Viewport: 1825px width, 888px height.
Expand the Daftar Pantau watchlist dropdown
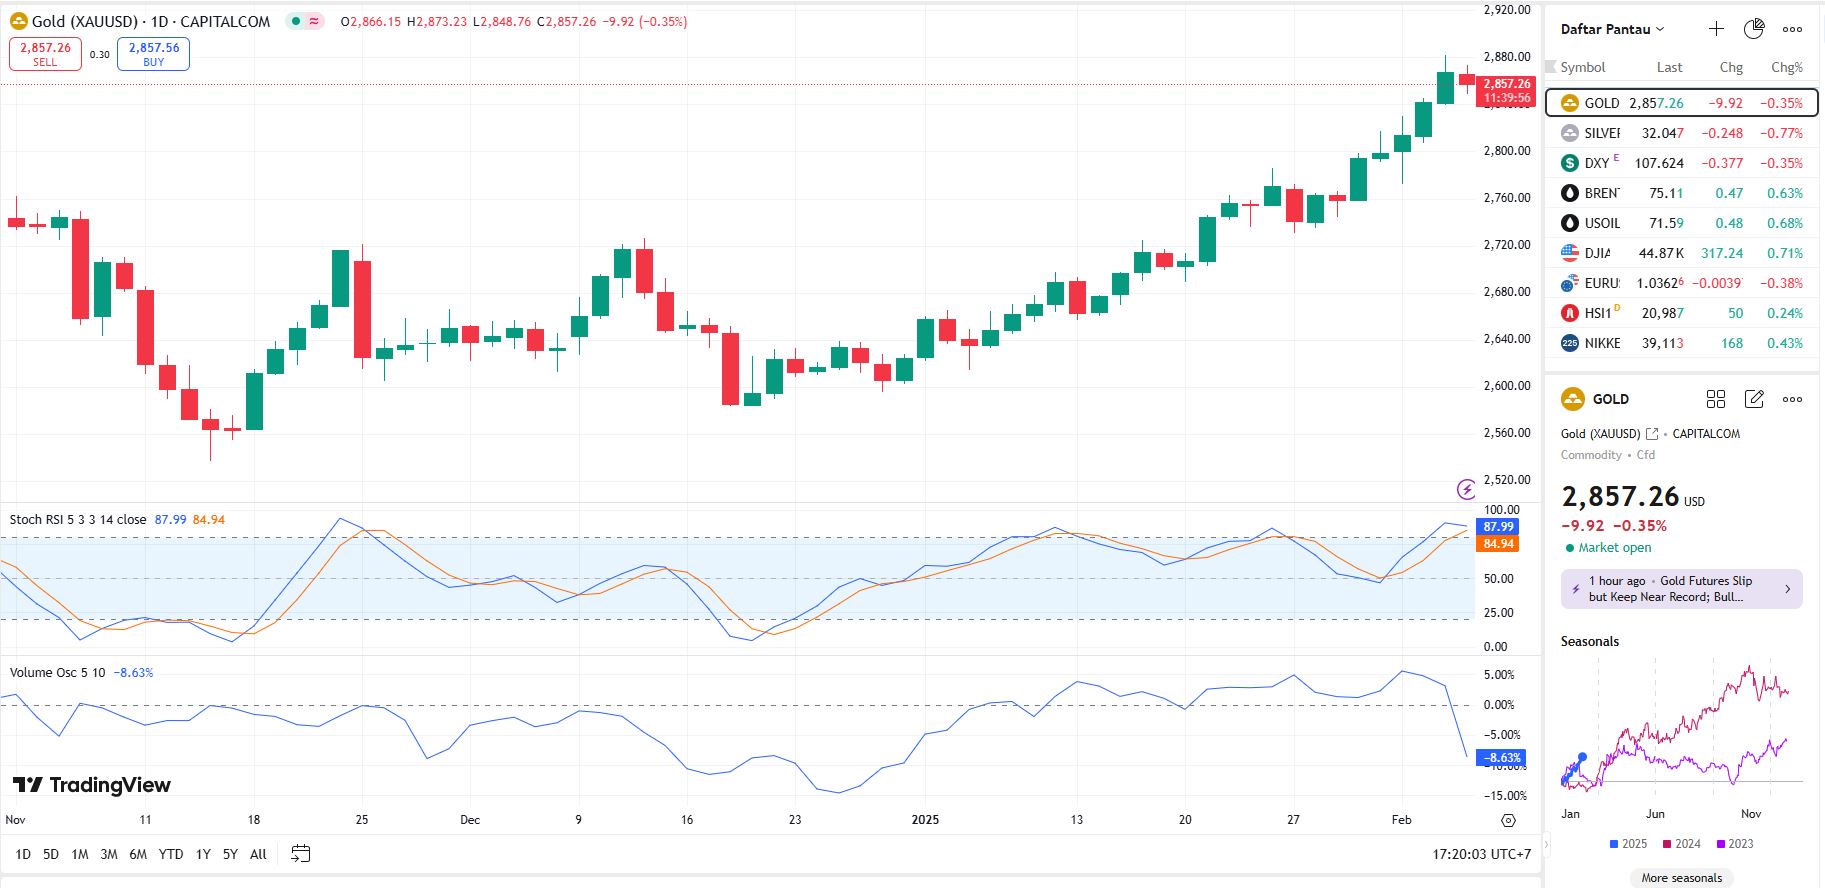click(x=1612, y=29)
